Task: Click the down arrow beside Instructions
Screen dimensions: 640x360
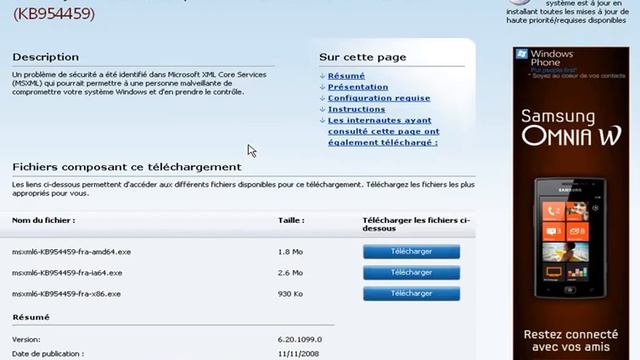Action: pyautogui.click(x=322, y=109)
